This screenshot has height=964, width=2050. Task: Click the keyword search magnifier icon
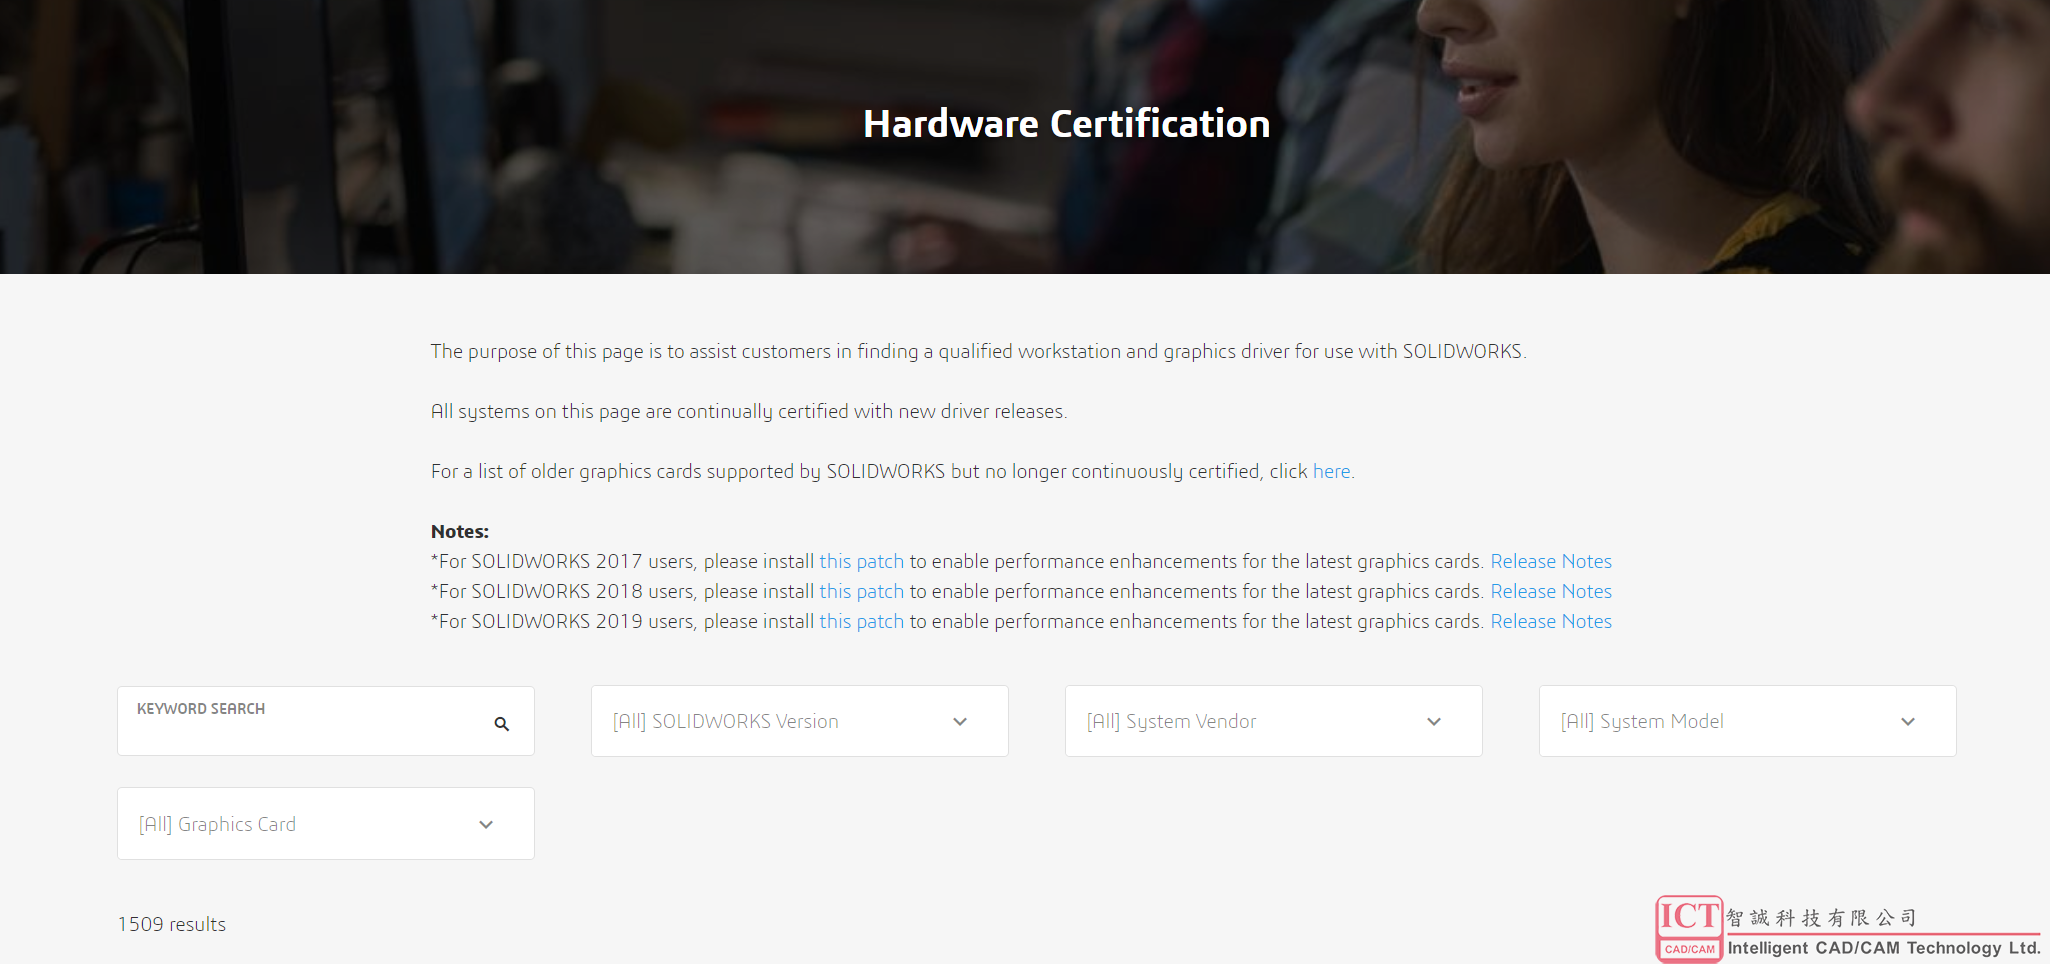[502, 724]
